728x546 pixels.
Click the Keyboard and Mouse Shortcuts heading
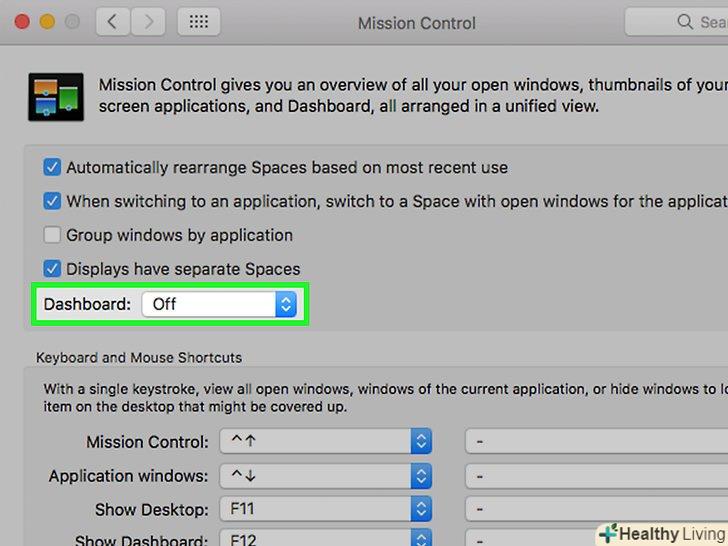pos(139,358)
